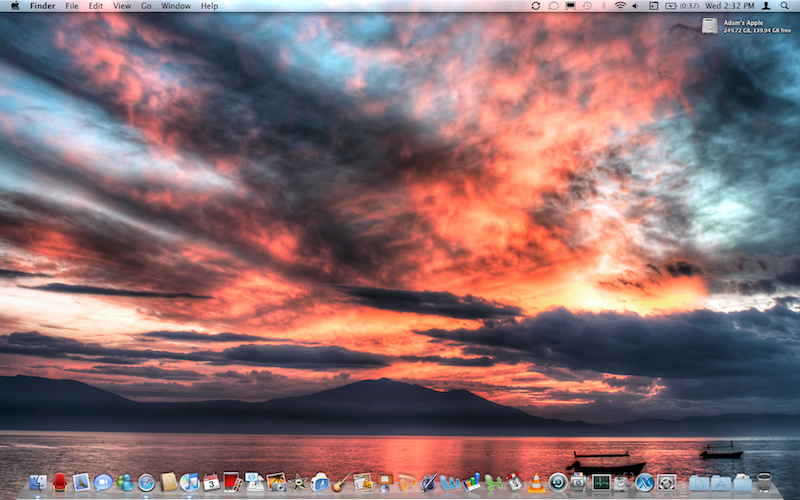Open the Wi-Fi AirPort menu
The image size is (800, 500).
620,6
